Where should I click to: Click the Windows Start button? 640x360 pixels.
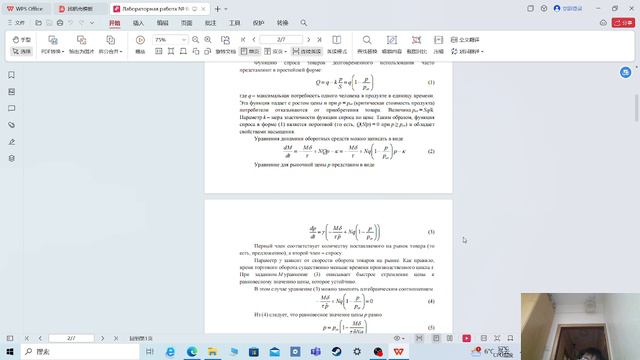(x=10, y=351)
